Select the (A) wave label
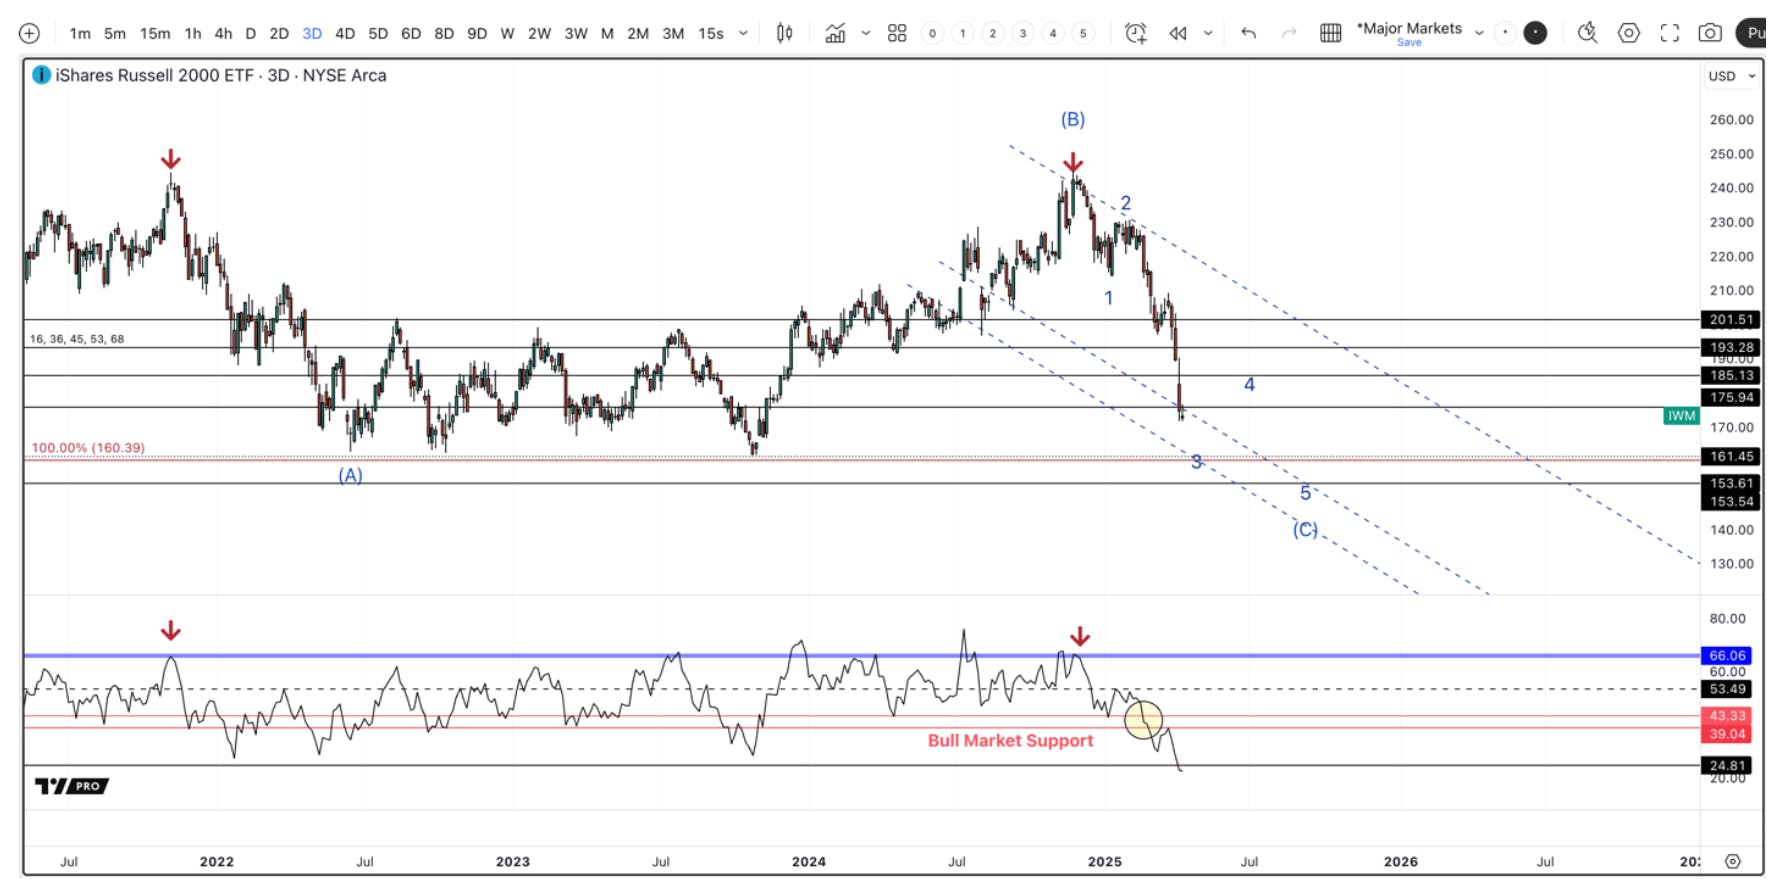 [350, 475]
